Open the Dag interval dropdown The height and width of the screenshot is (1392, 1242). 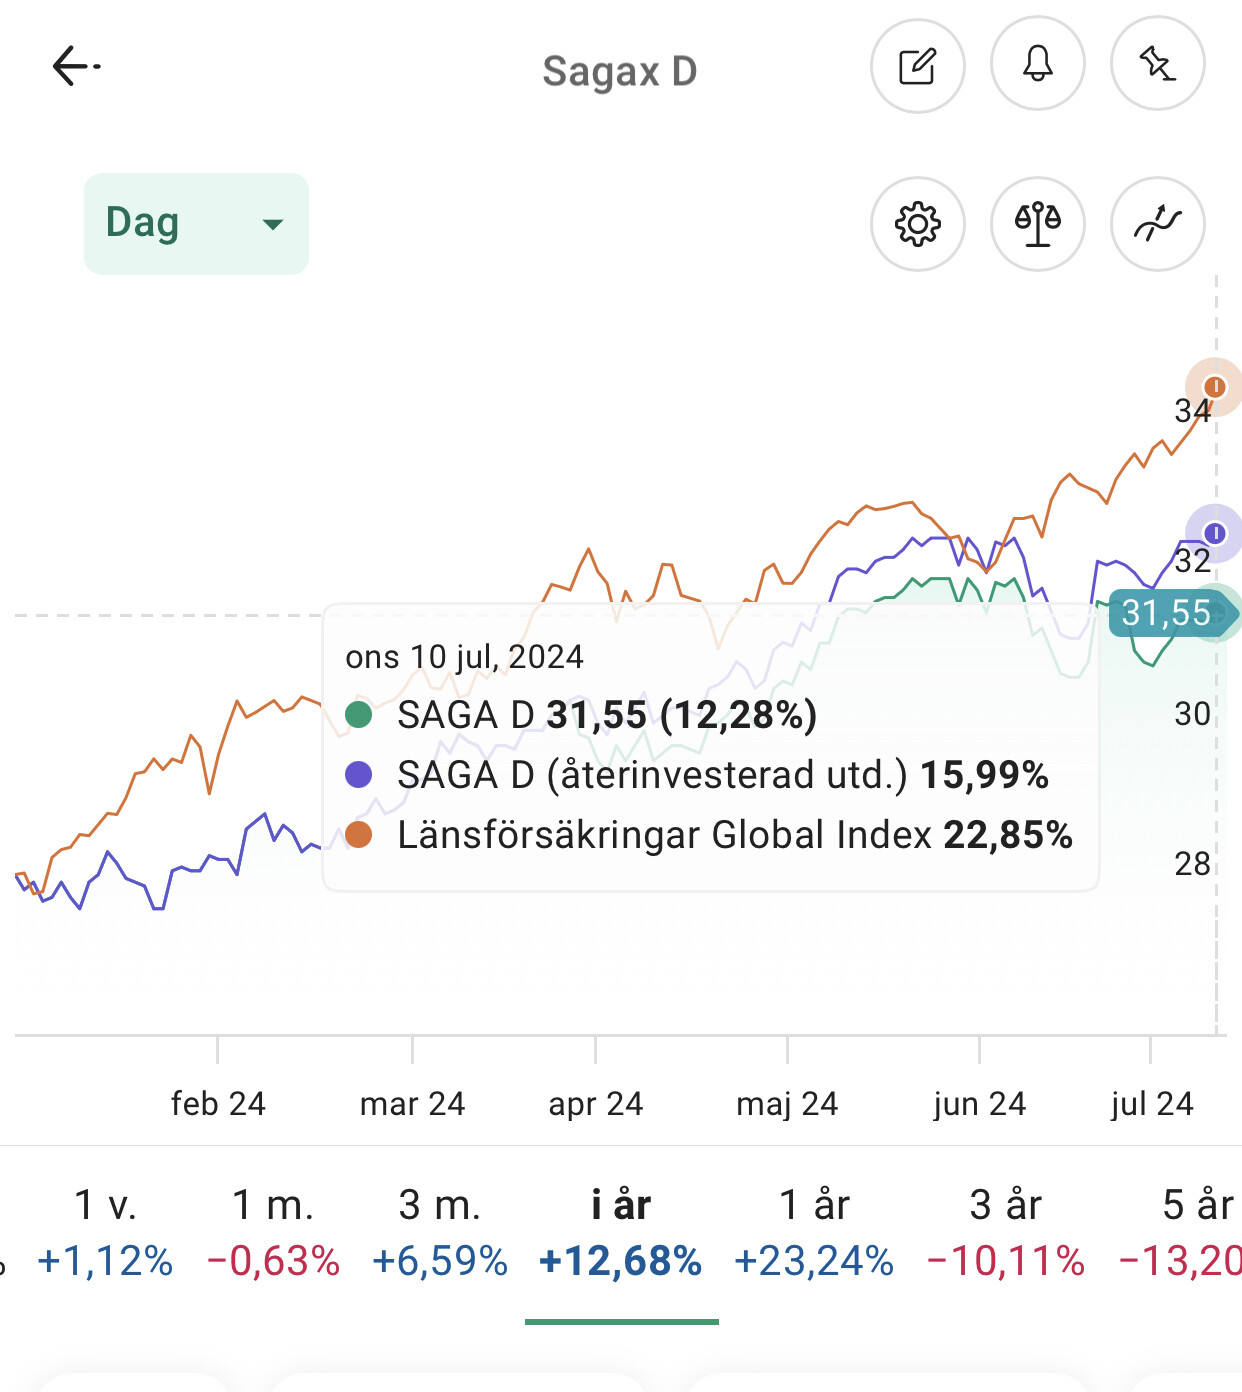tap(196, 224)
